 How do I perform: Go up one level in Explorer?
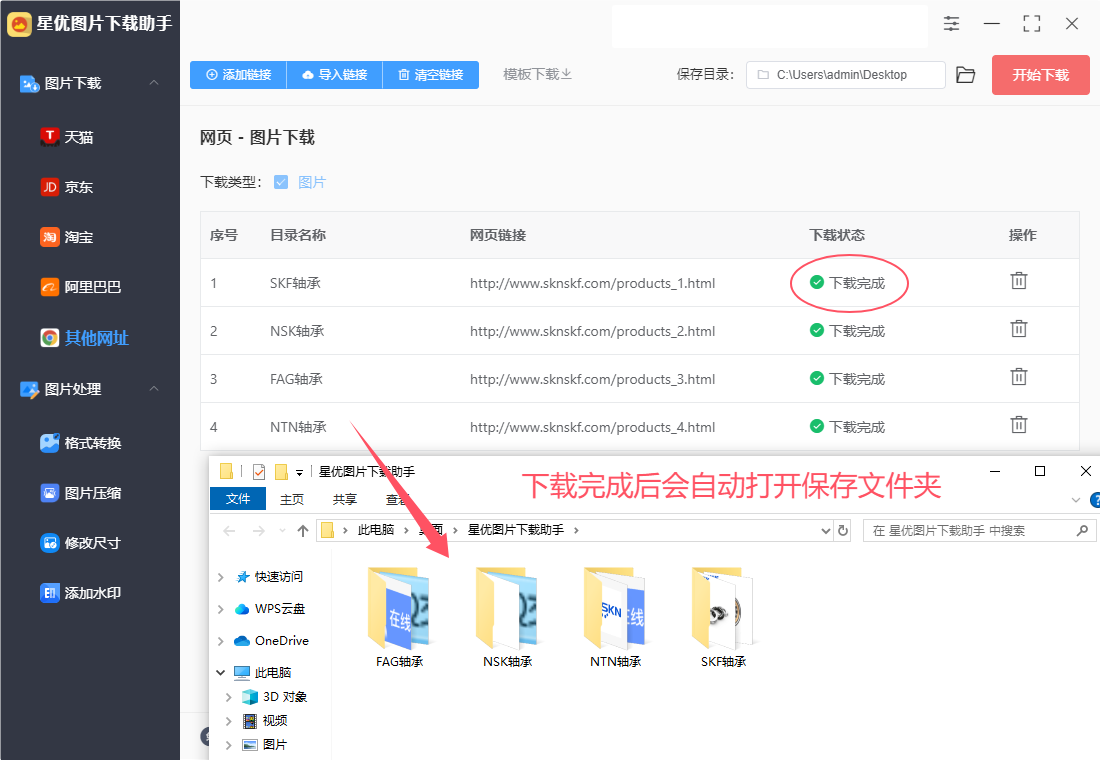303,531
